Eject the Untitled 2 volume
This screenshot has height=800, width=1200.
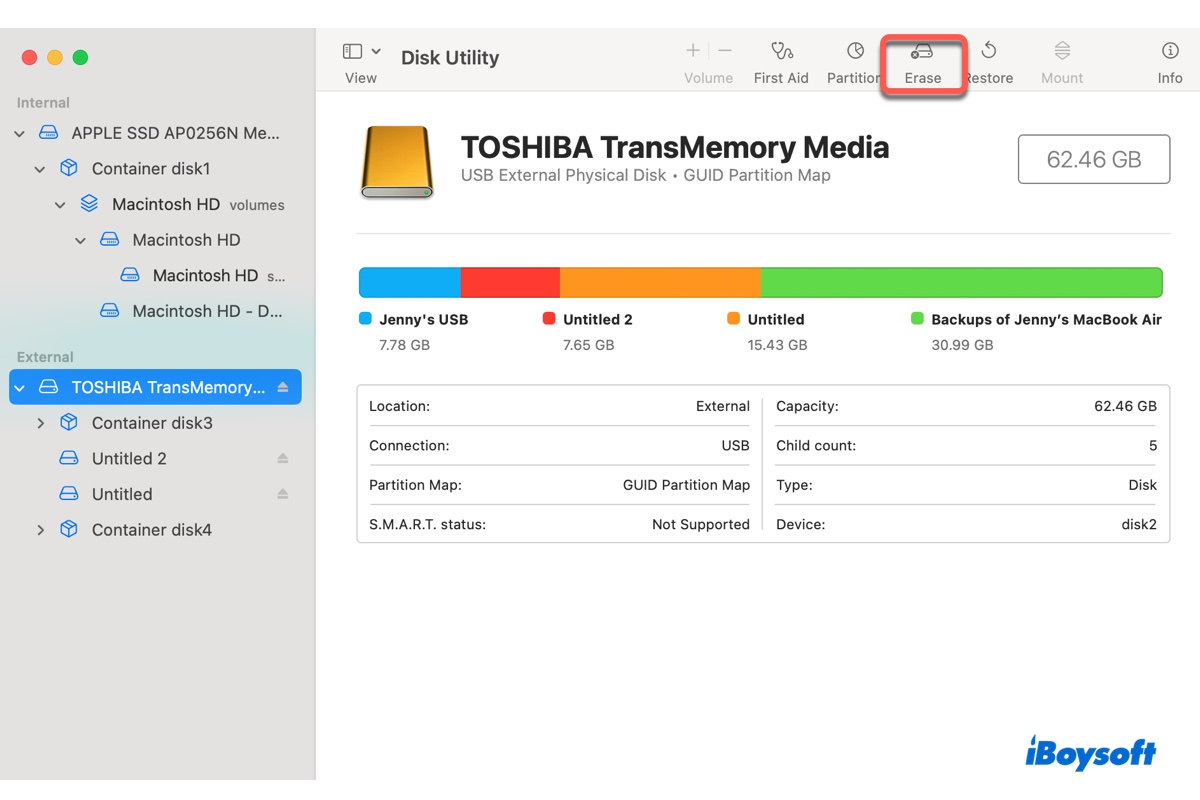[282, 458]
